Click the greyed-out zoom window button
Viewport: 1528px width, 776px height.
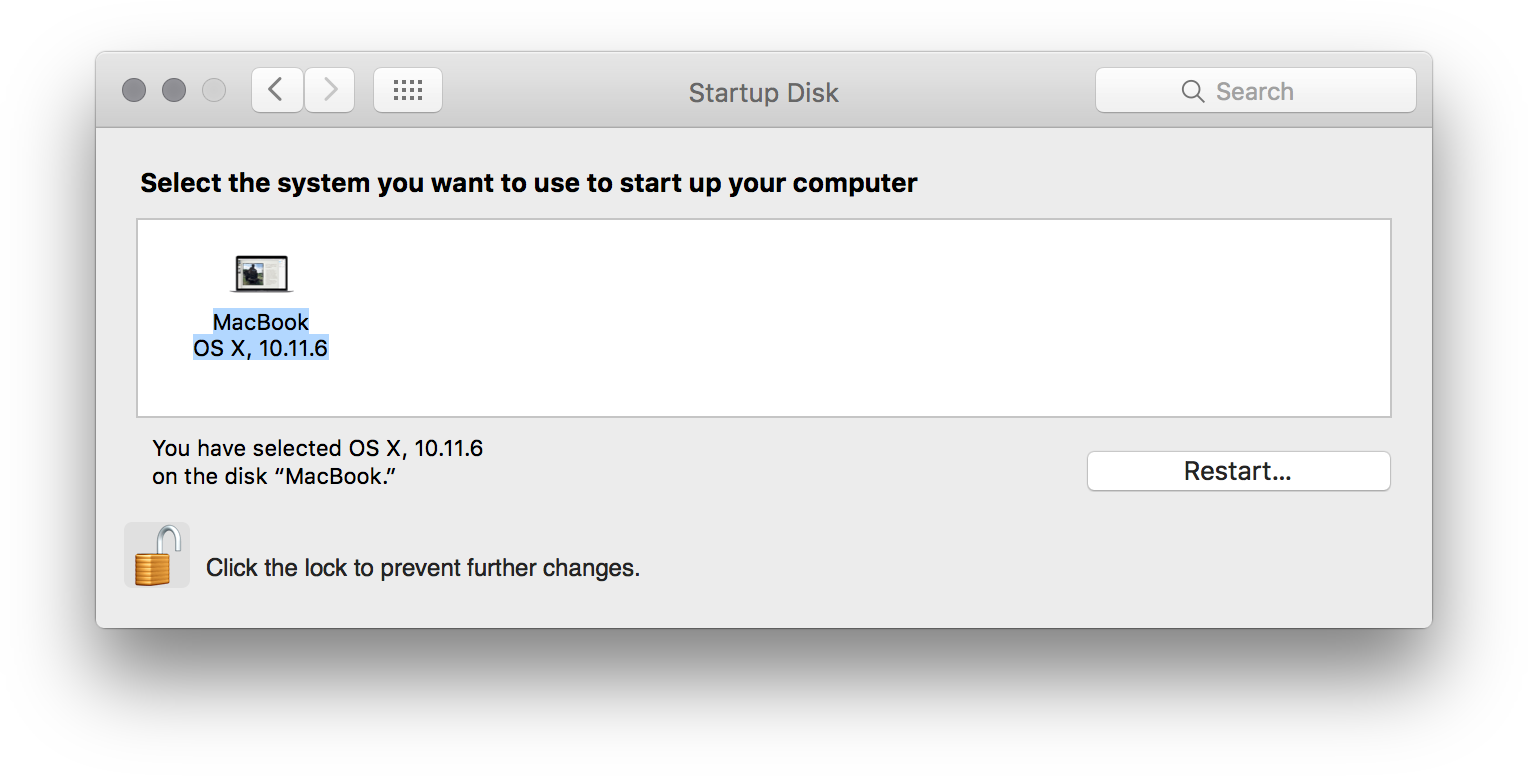[214, 91]
